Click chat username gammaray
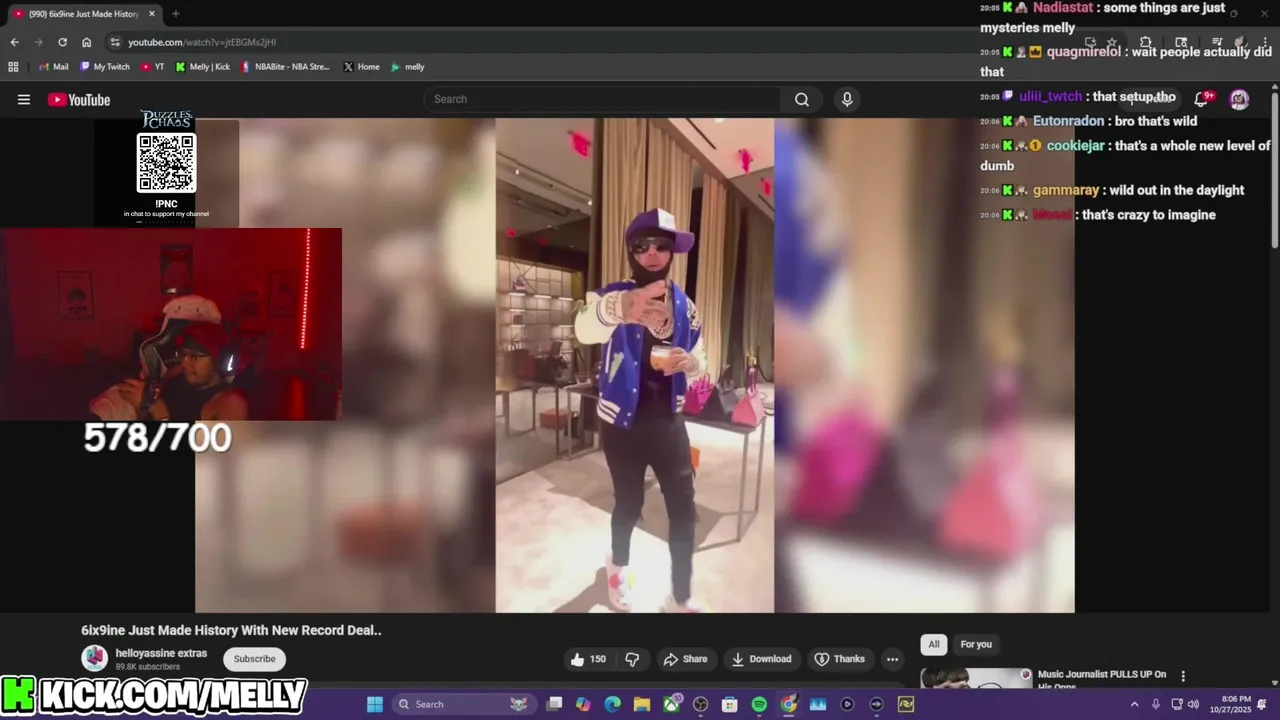Viewport: 1280px width, 720px height. coord(1066,190)
